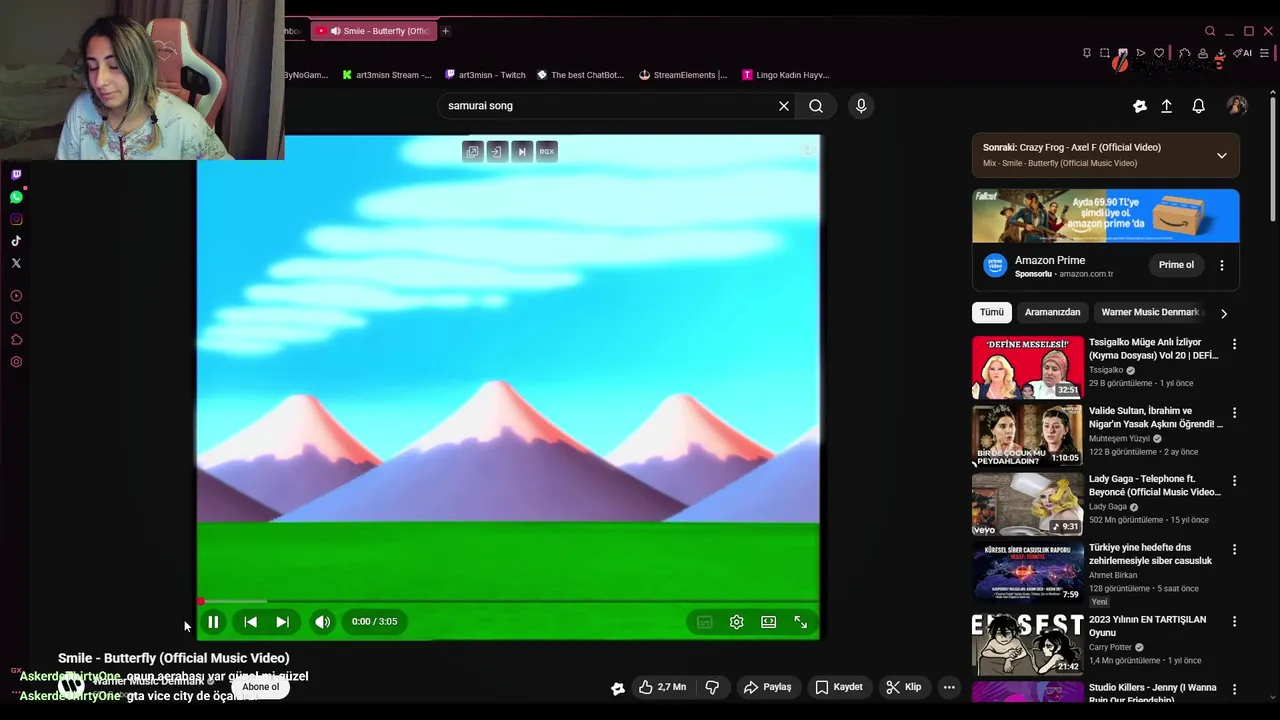Image resolution: width=1280 pixels, height=720 pixels.
Task: Click the Kaydet save button
Action: [x=838, y=687]
